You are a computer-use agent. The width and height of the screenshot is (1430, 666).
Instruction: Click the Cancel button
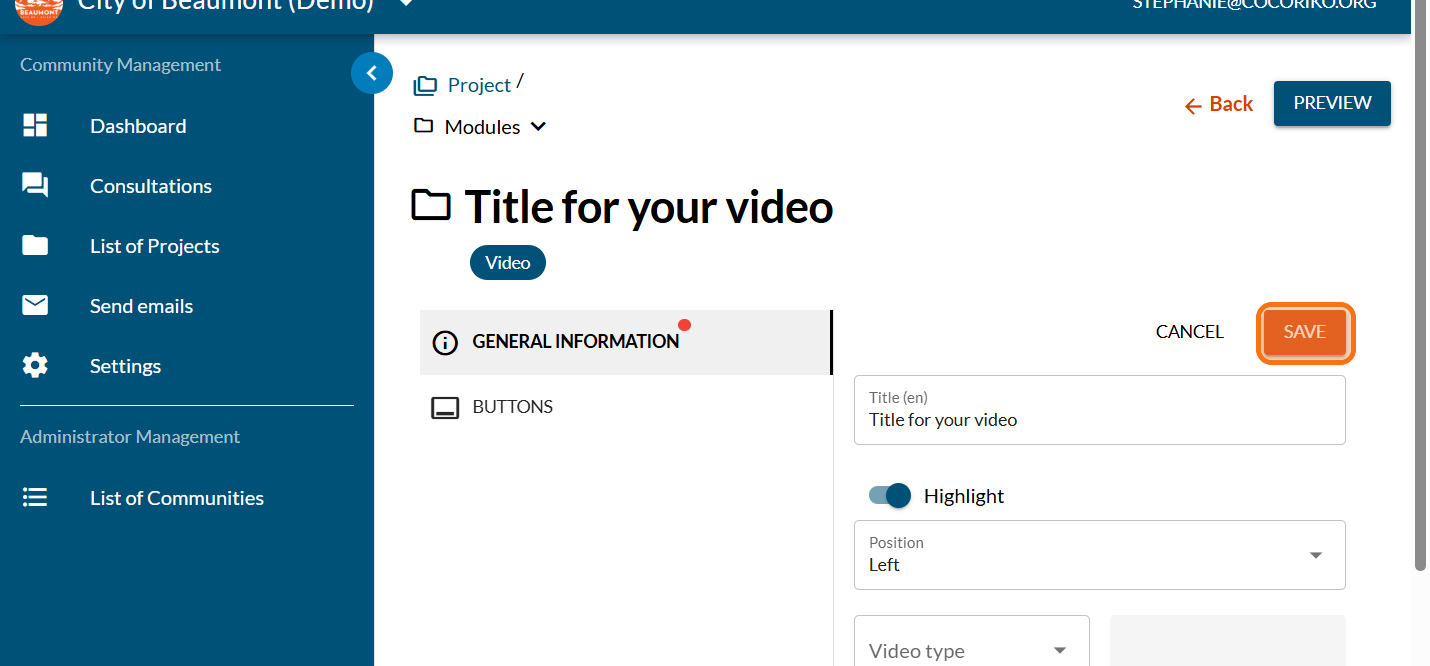[x=1189, y=332]
